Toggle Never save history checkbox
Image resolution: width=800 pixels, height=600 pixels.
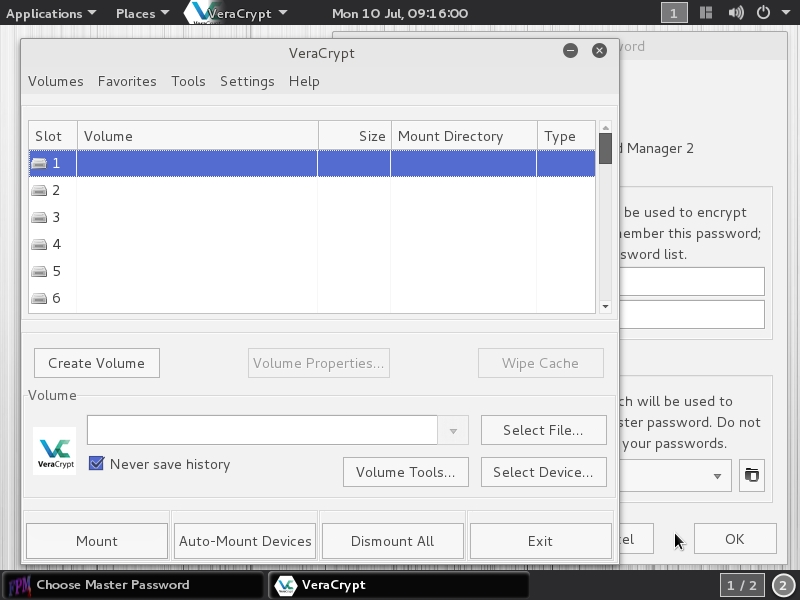(96, 464)
